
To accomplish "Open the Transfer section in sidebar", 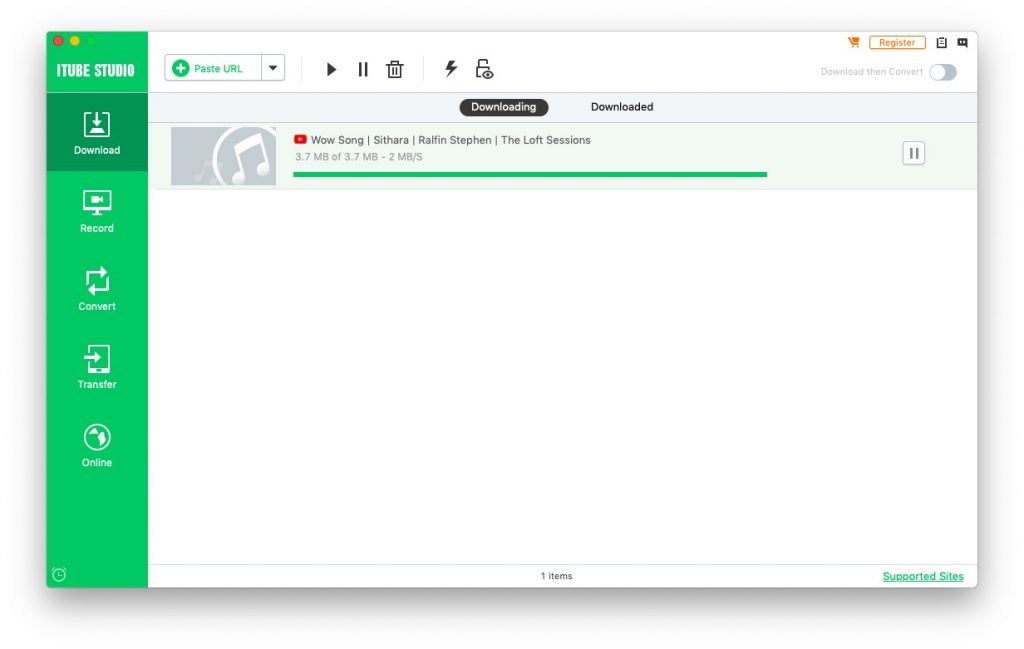I will [x=97, y=367].
